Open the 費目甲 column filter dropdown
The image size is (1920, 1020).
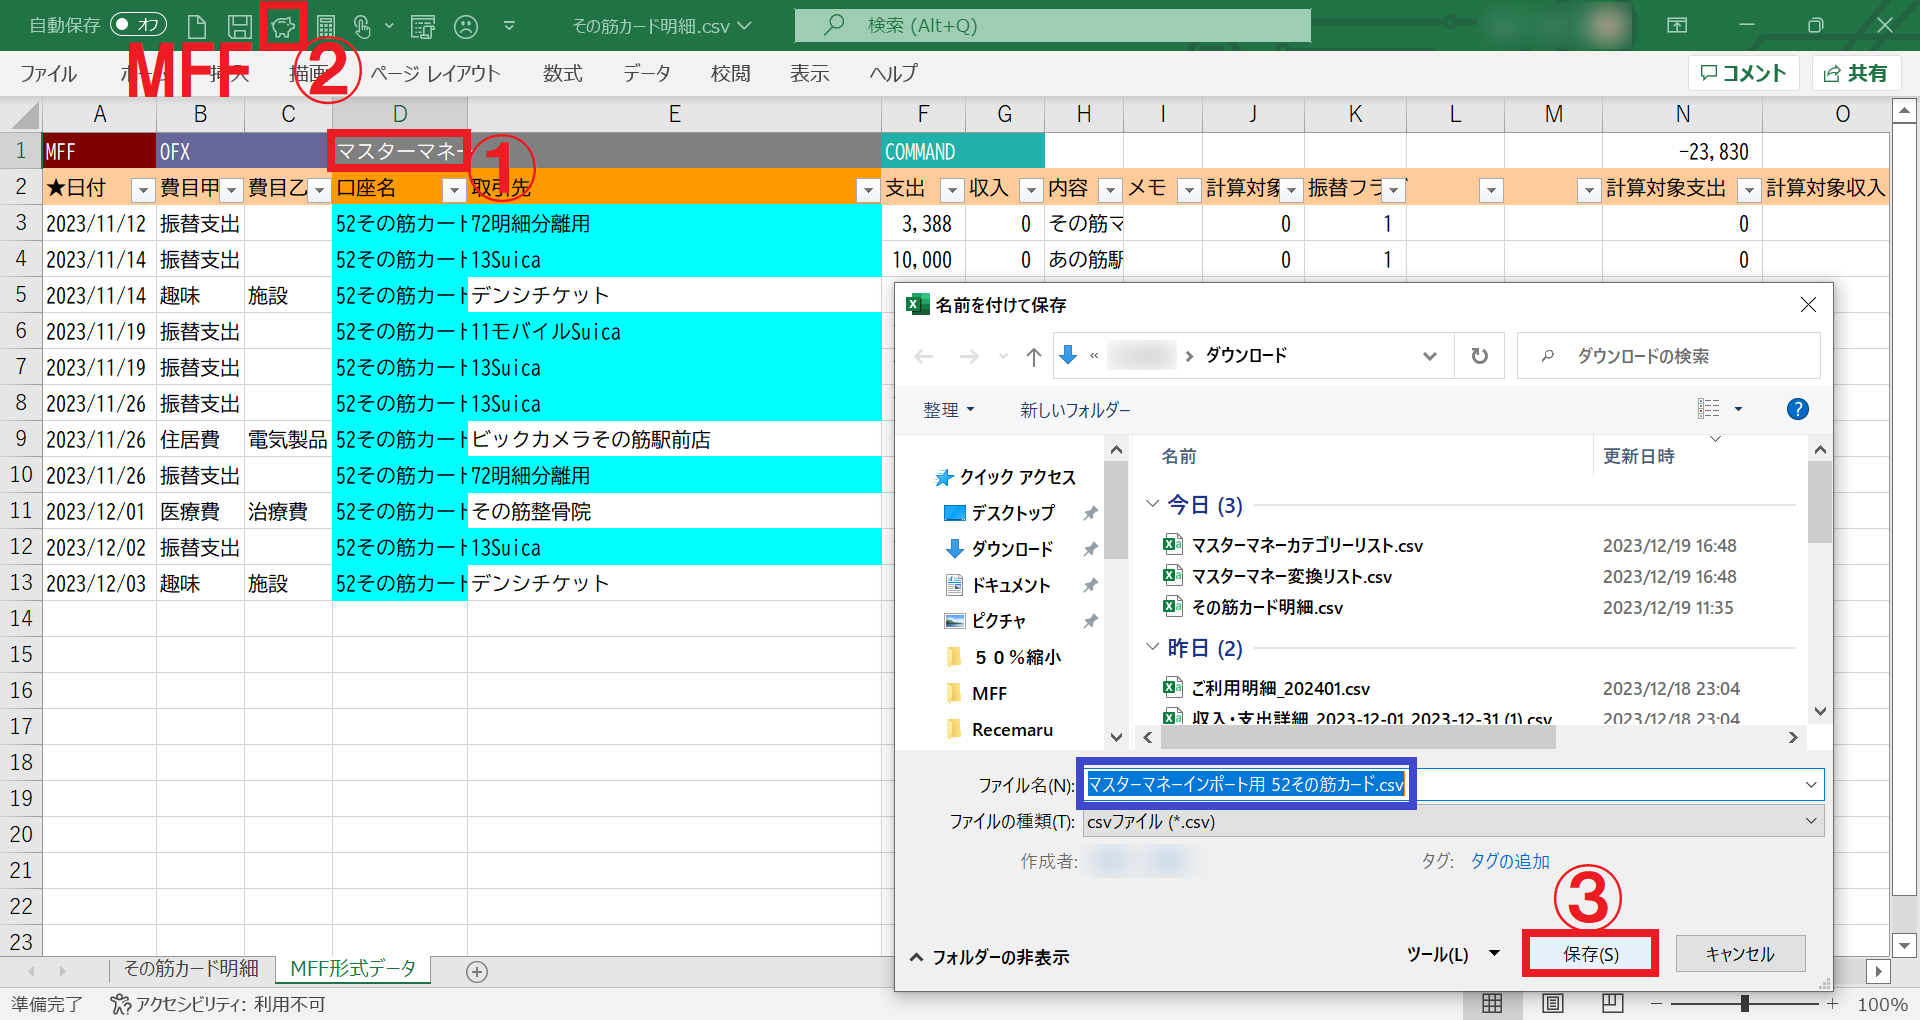(231, 189)
